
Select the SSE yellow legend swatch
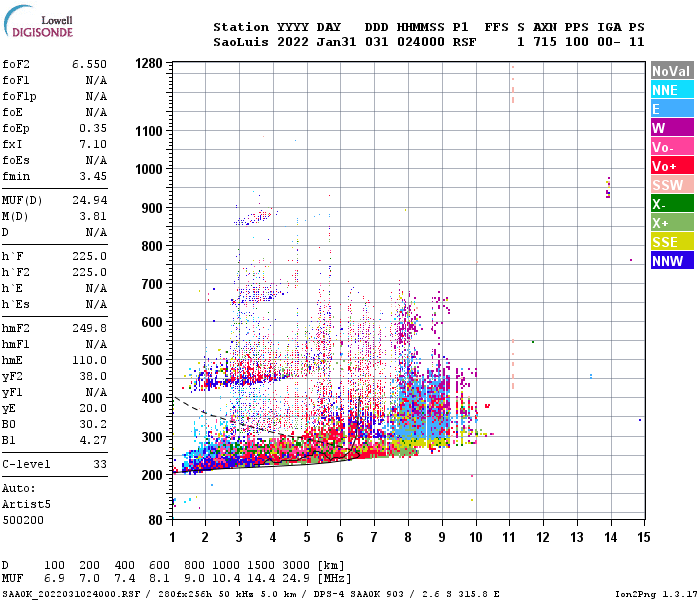672,242
